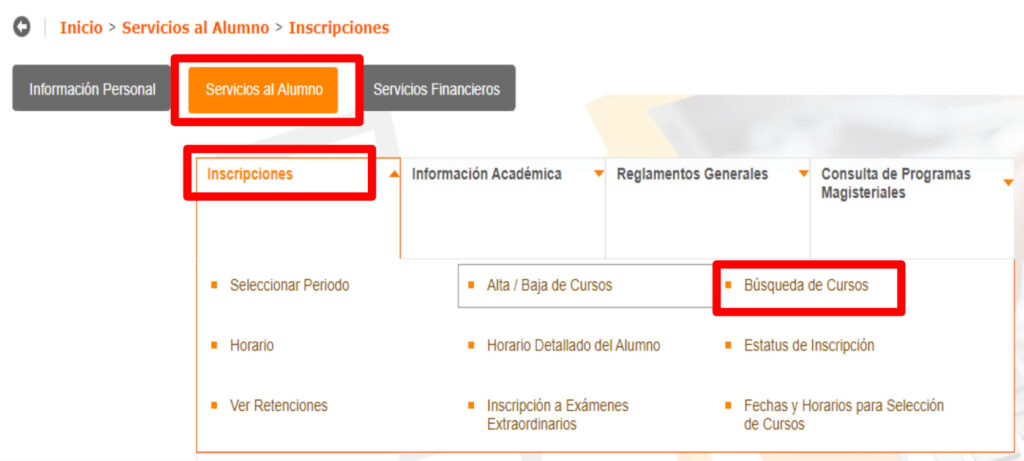Open Servicios al Alumno breadcrumb link
The height and width of the screenshot is (461, 1024).
pos(195,28)
